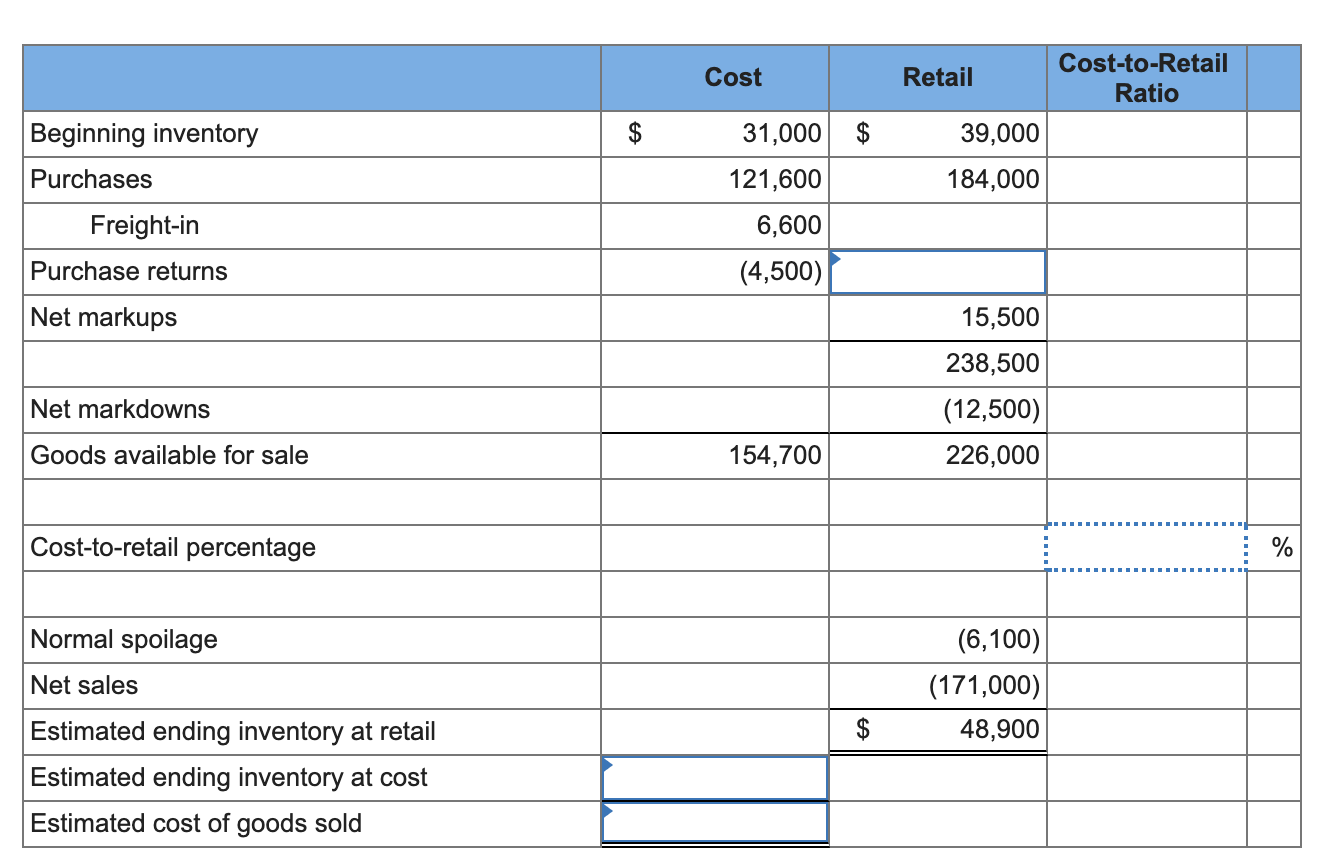The height and width of the screenshot is (866, 1332).
Task: Select the 48,900 ending inventory retail value
Action: [x=1000, y=730]
